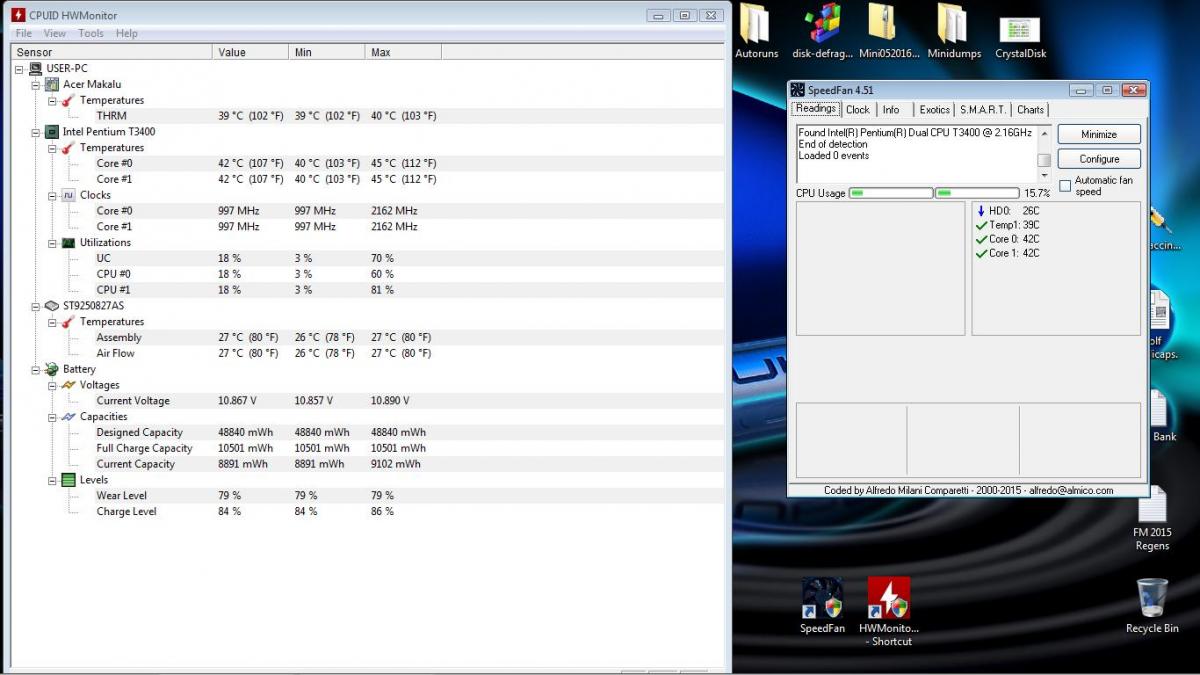Open the View menu in HWMonitor
The image size is (1200, 675).
55,33
